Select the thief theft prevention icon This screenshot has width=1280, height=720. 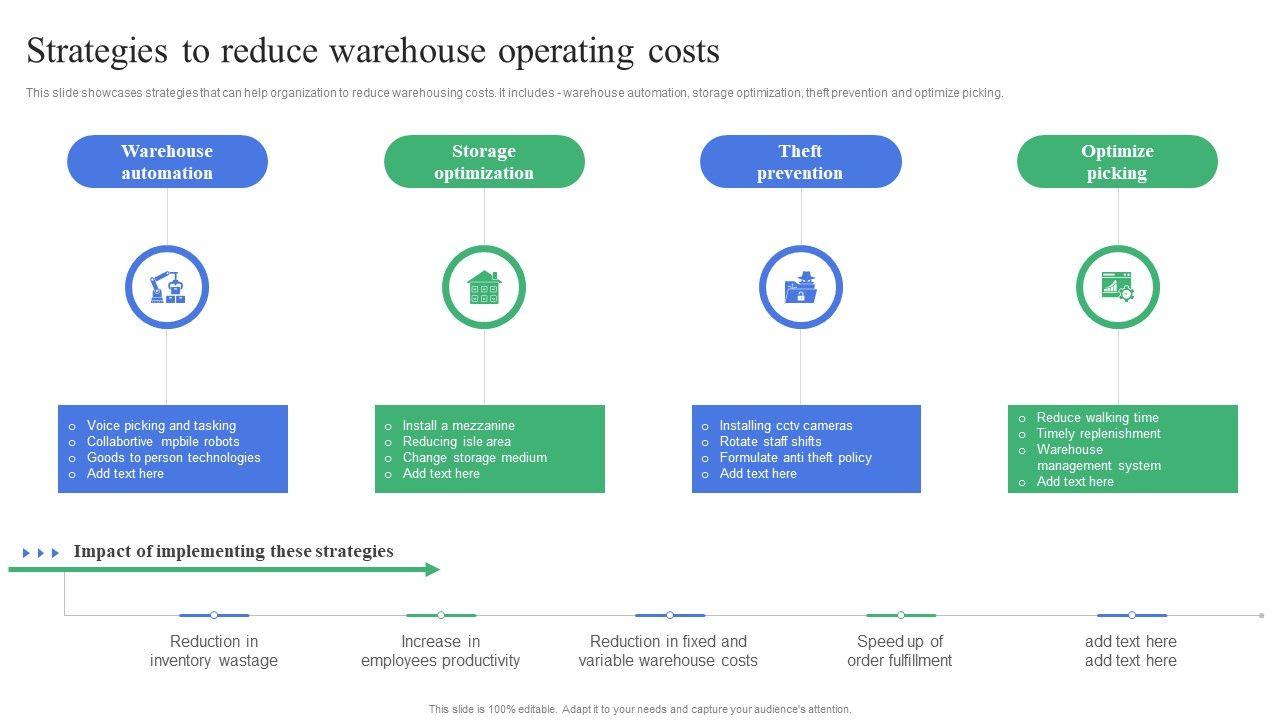(x=800, y=288)
